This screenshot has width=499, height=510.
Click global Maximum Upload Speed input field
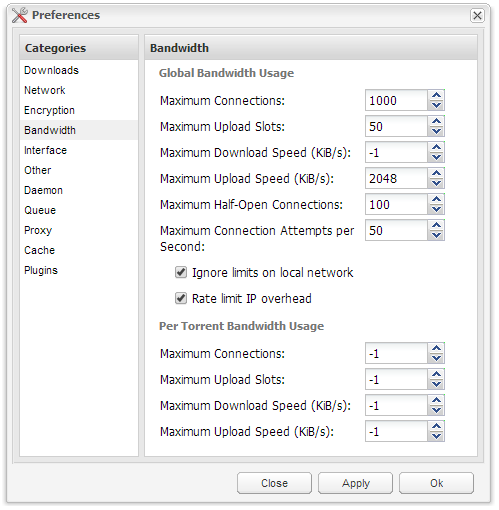pos(396,179)
